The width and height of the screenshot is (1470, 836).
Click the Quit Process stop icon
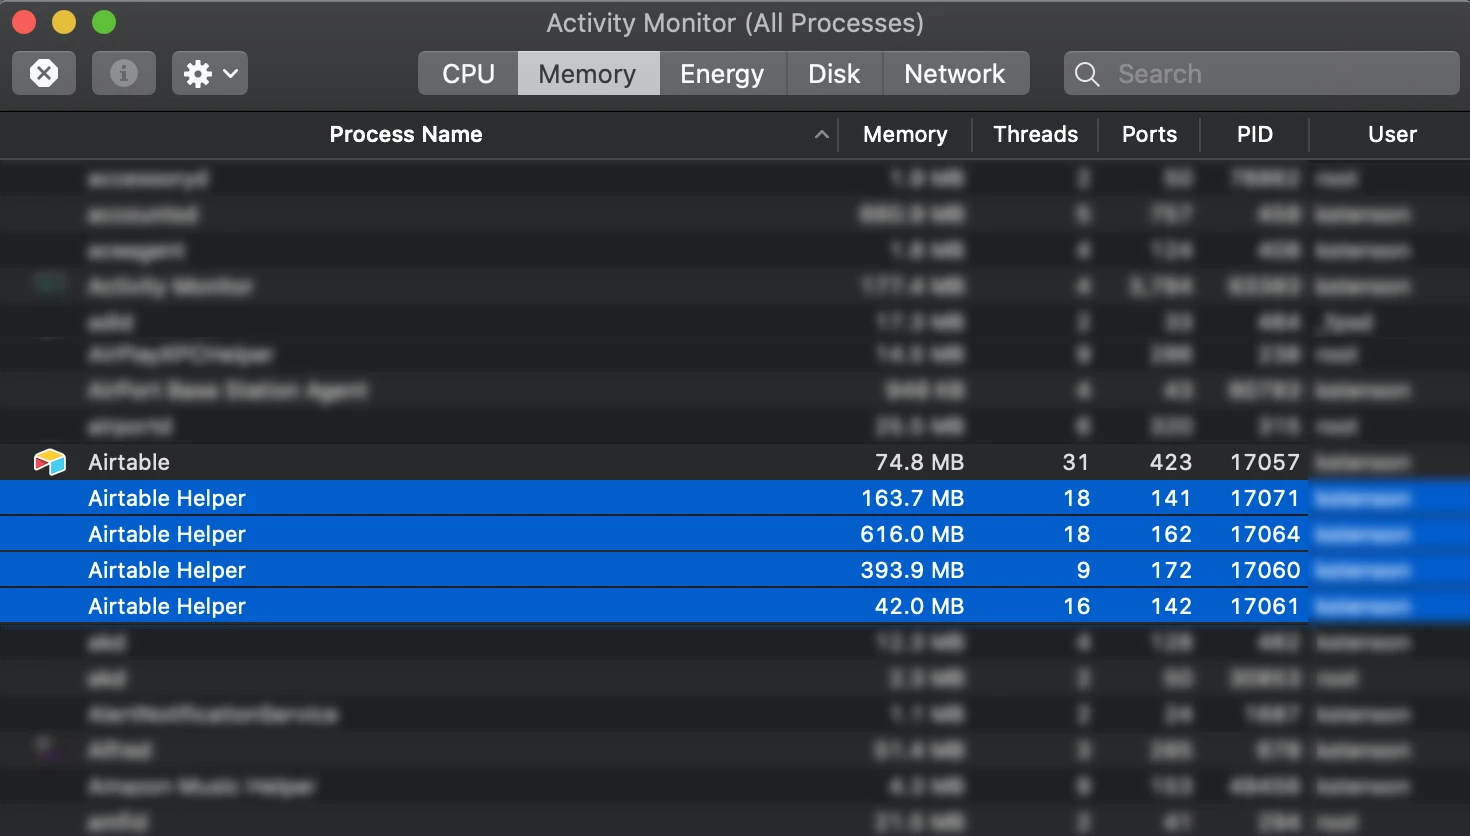44,73
